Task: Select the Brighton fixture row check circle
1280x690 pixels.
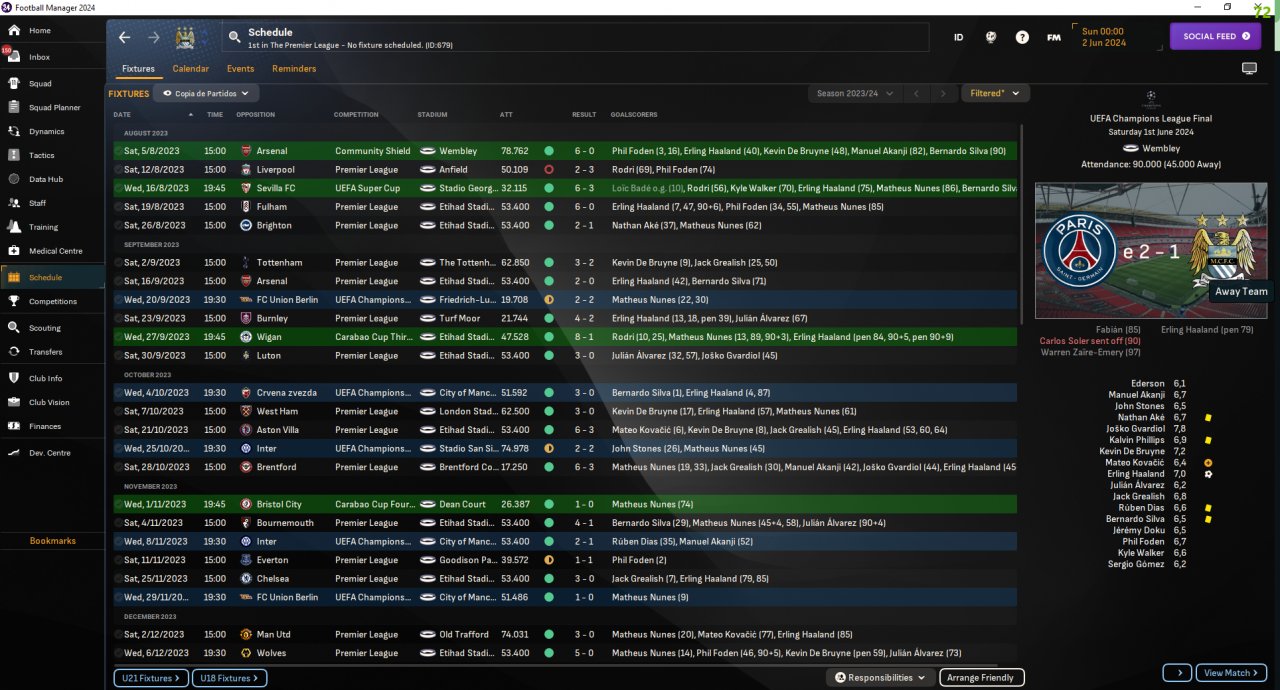Action: (x=118, y=225)
